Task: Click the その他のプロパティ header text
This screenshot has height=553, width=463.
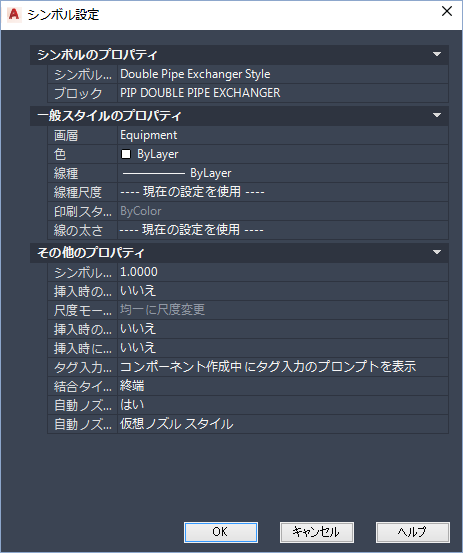Action: click(91, 253)
